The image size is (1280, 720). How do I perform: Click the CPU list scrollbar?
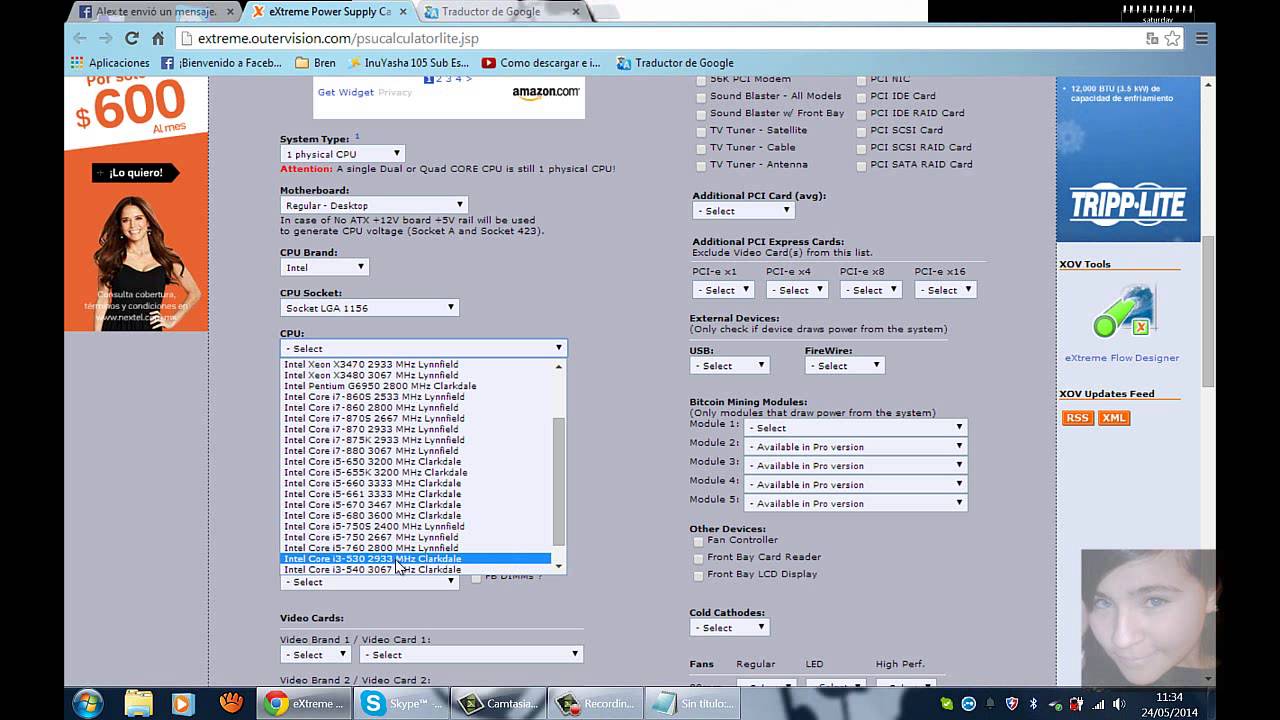click(x=559, y=480)
